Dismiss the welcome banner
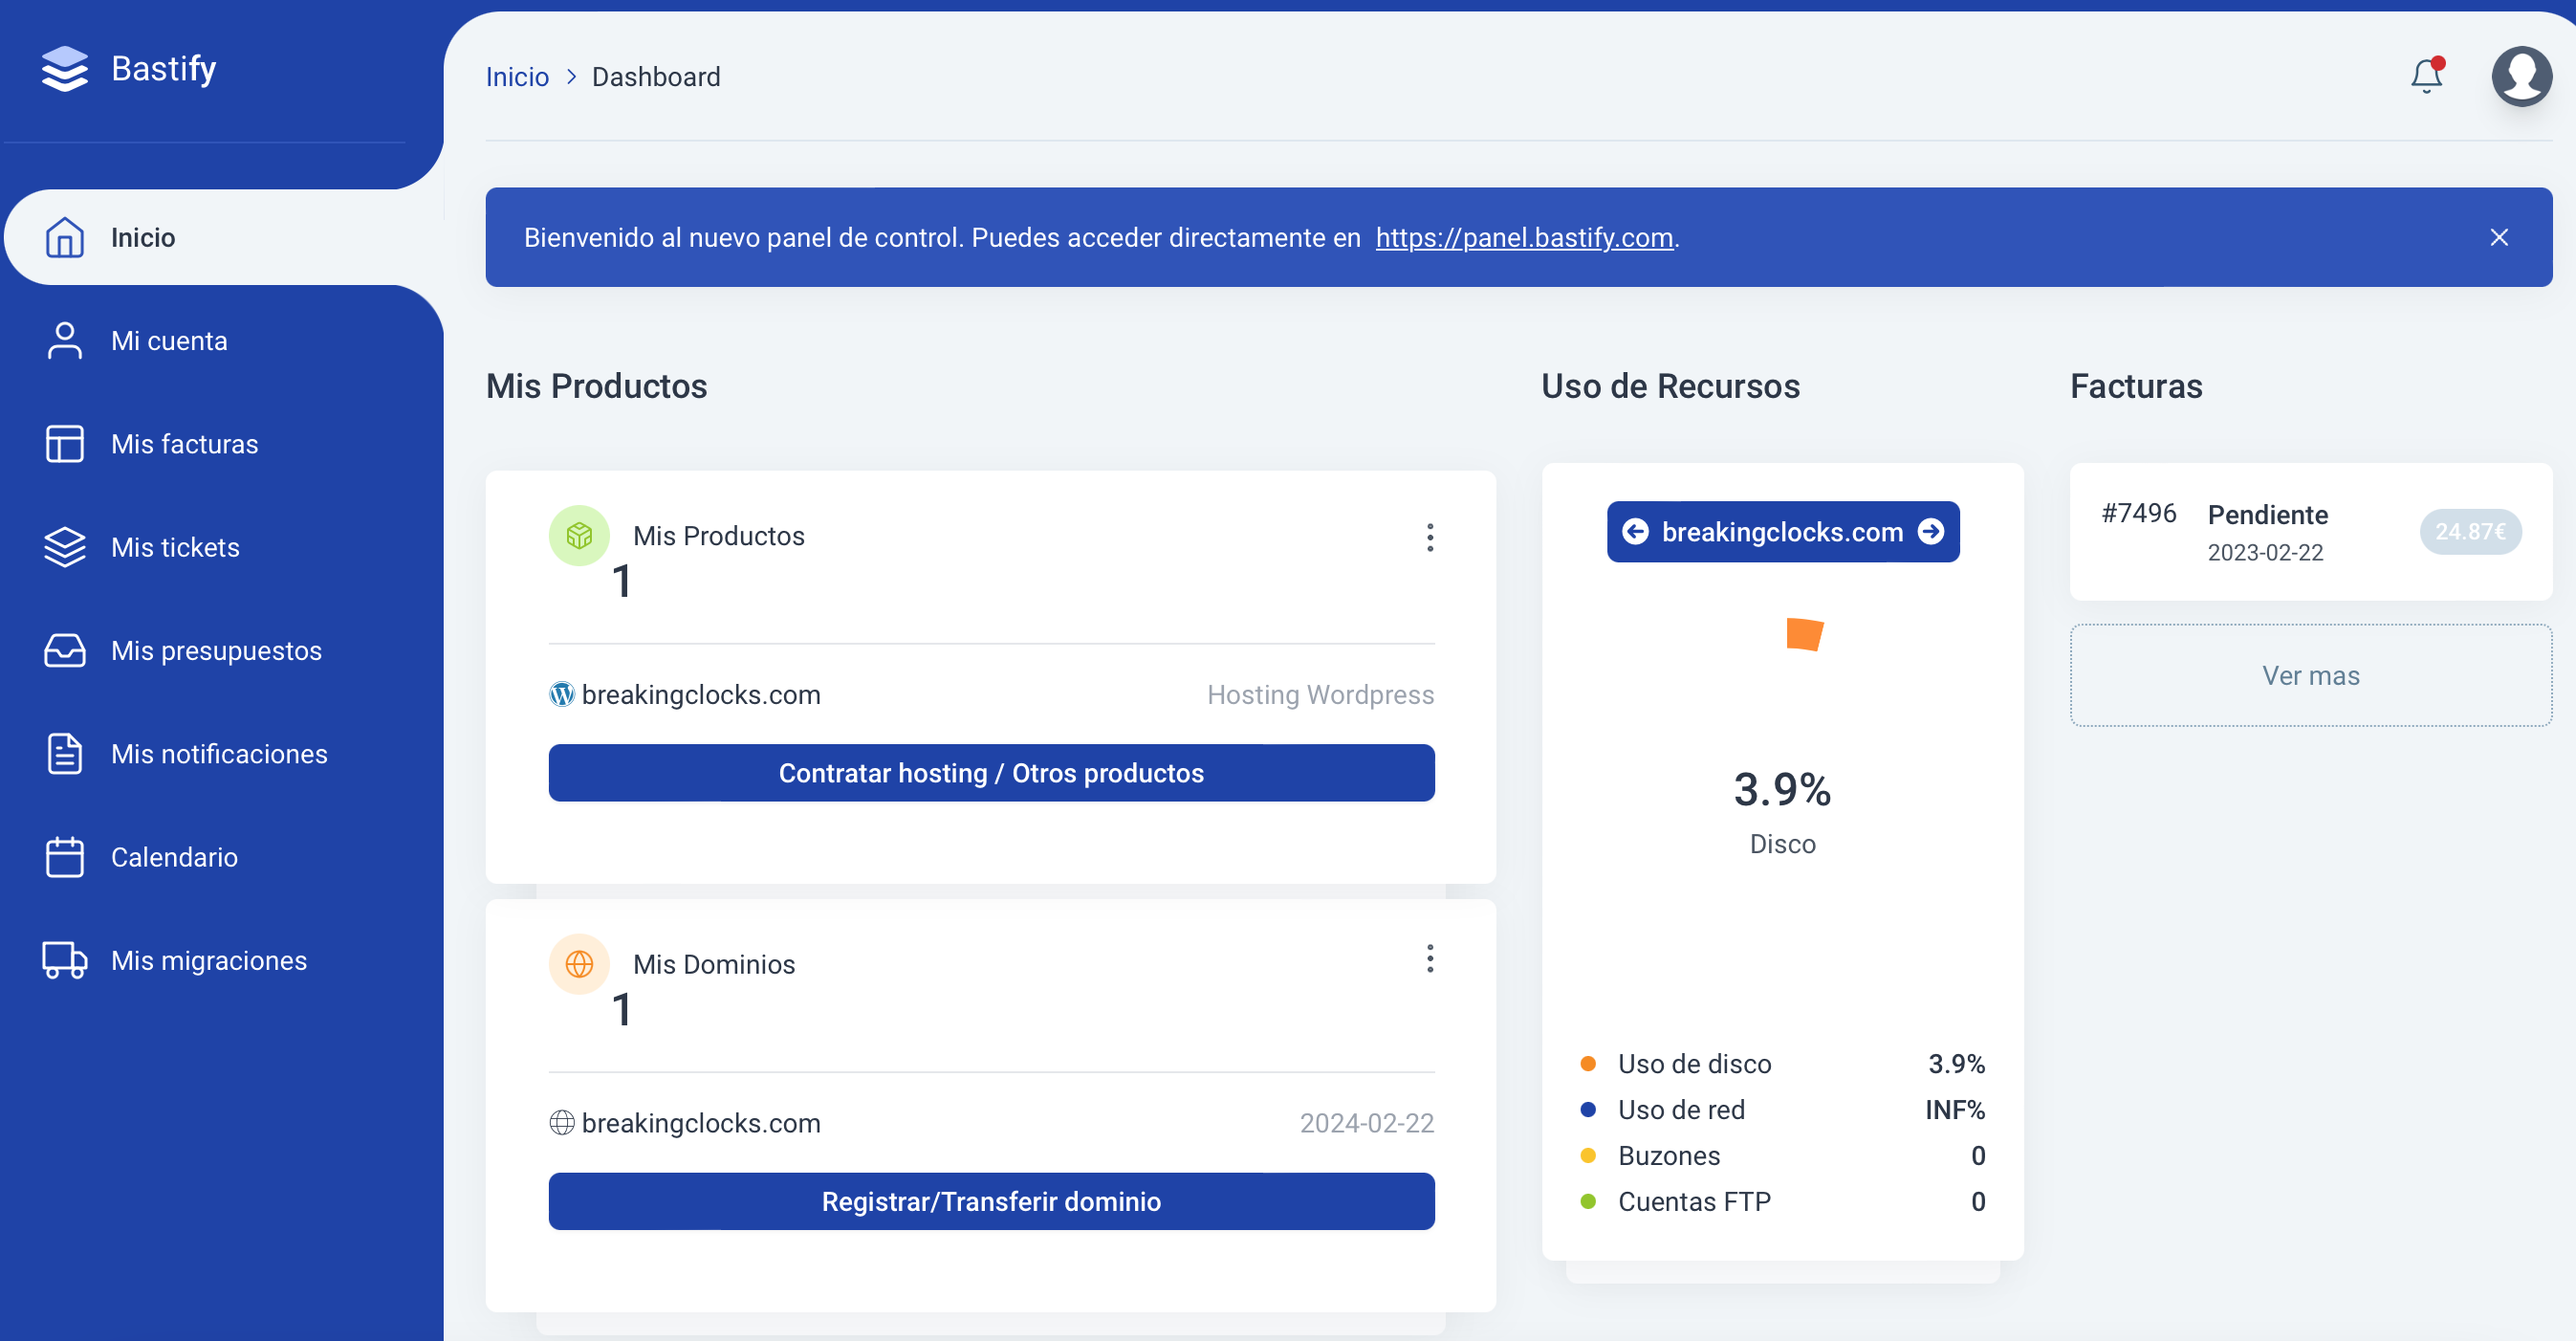 2499,237
